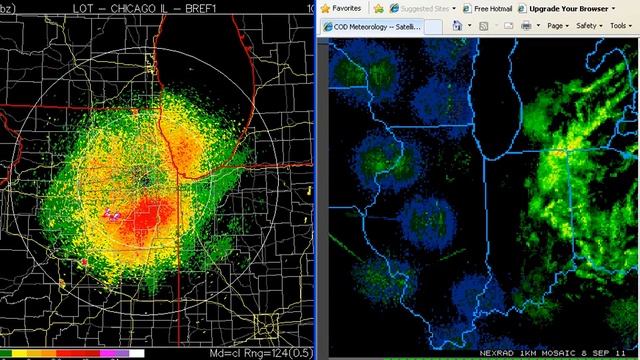Expand the Suggested Sites dropdown arrow
This screenshot has width=640, height=360.
pos(454,8)
